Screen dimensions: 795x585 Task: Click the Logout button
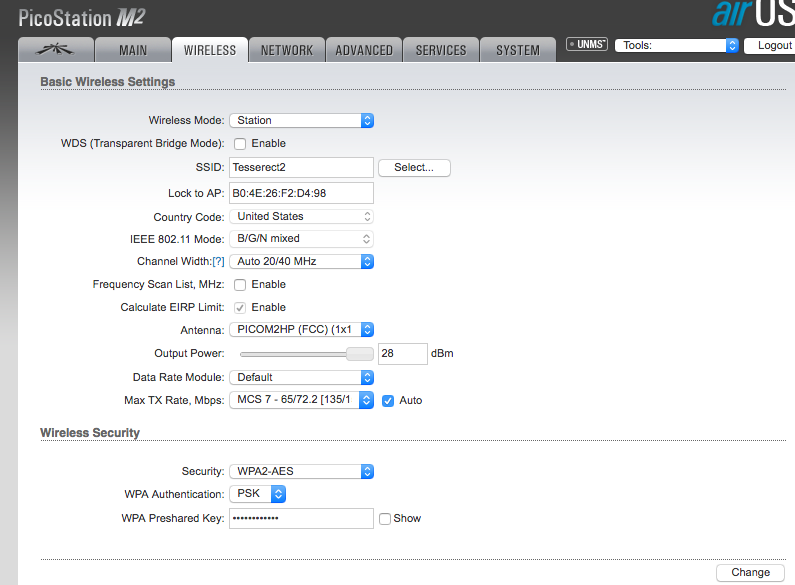click(771, 45)
